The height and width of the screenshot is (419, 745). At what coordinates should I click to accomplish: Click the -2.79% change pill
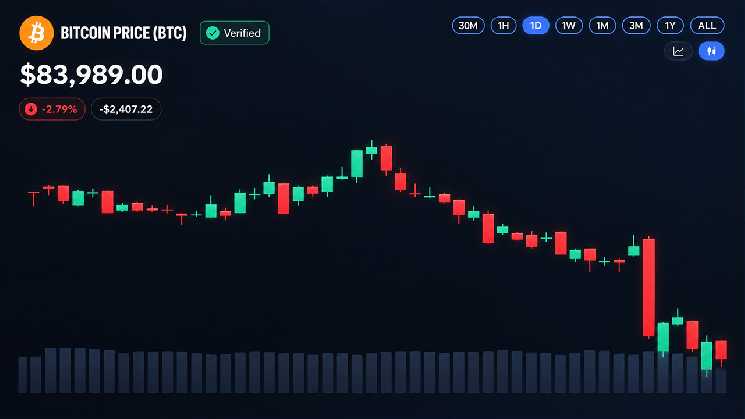coord(52,109)
